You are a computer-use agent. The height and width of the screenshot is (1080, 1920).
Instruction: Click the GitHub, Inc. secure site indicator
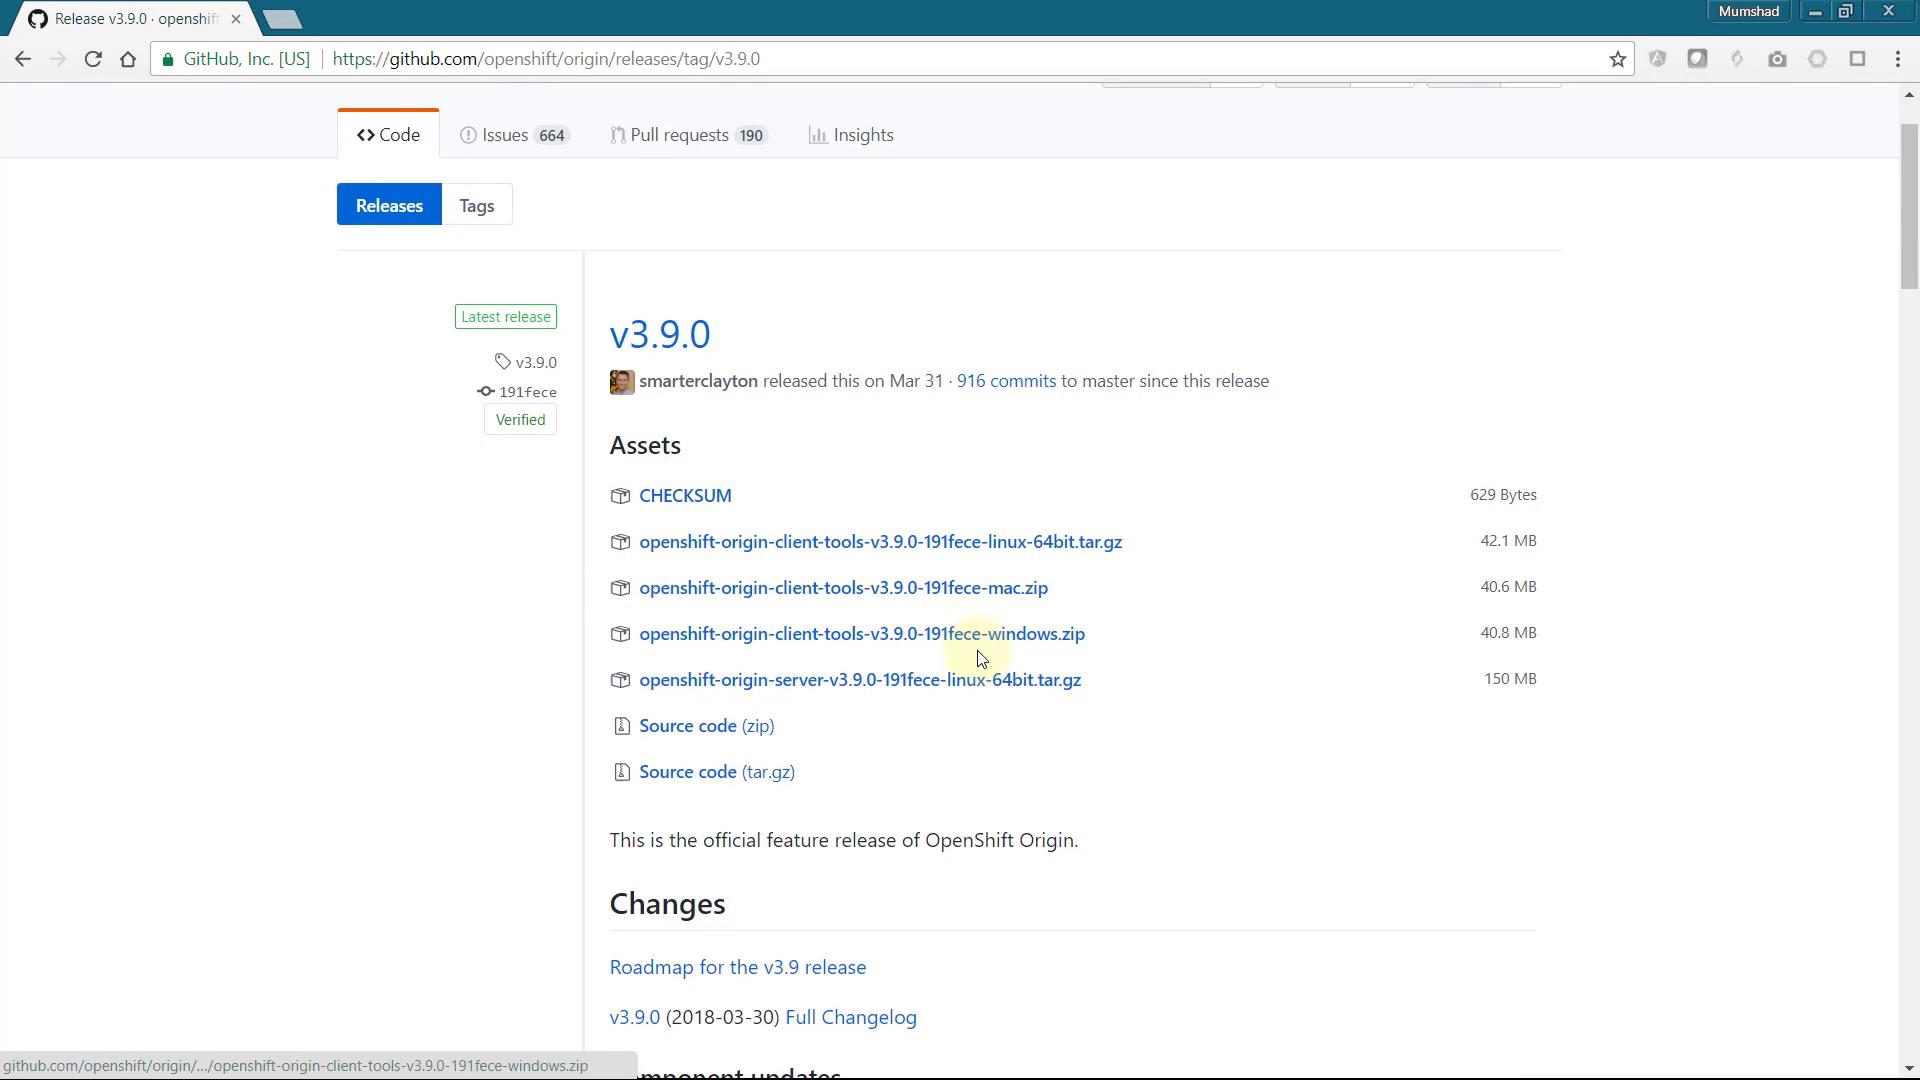(236, 59)
